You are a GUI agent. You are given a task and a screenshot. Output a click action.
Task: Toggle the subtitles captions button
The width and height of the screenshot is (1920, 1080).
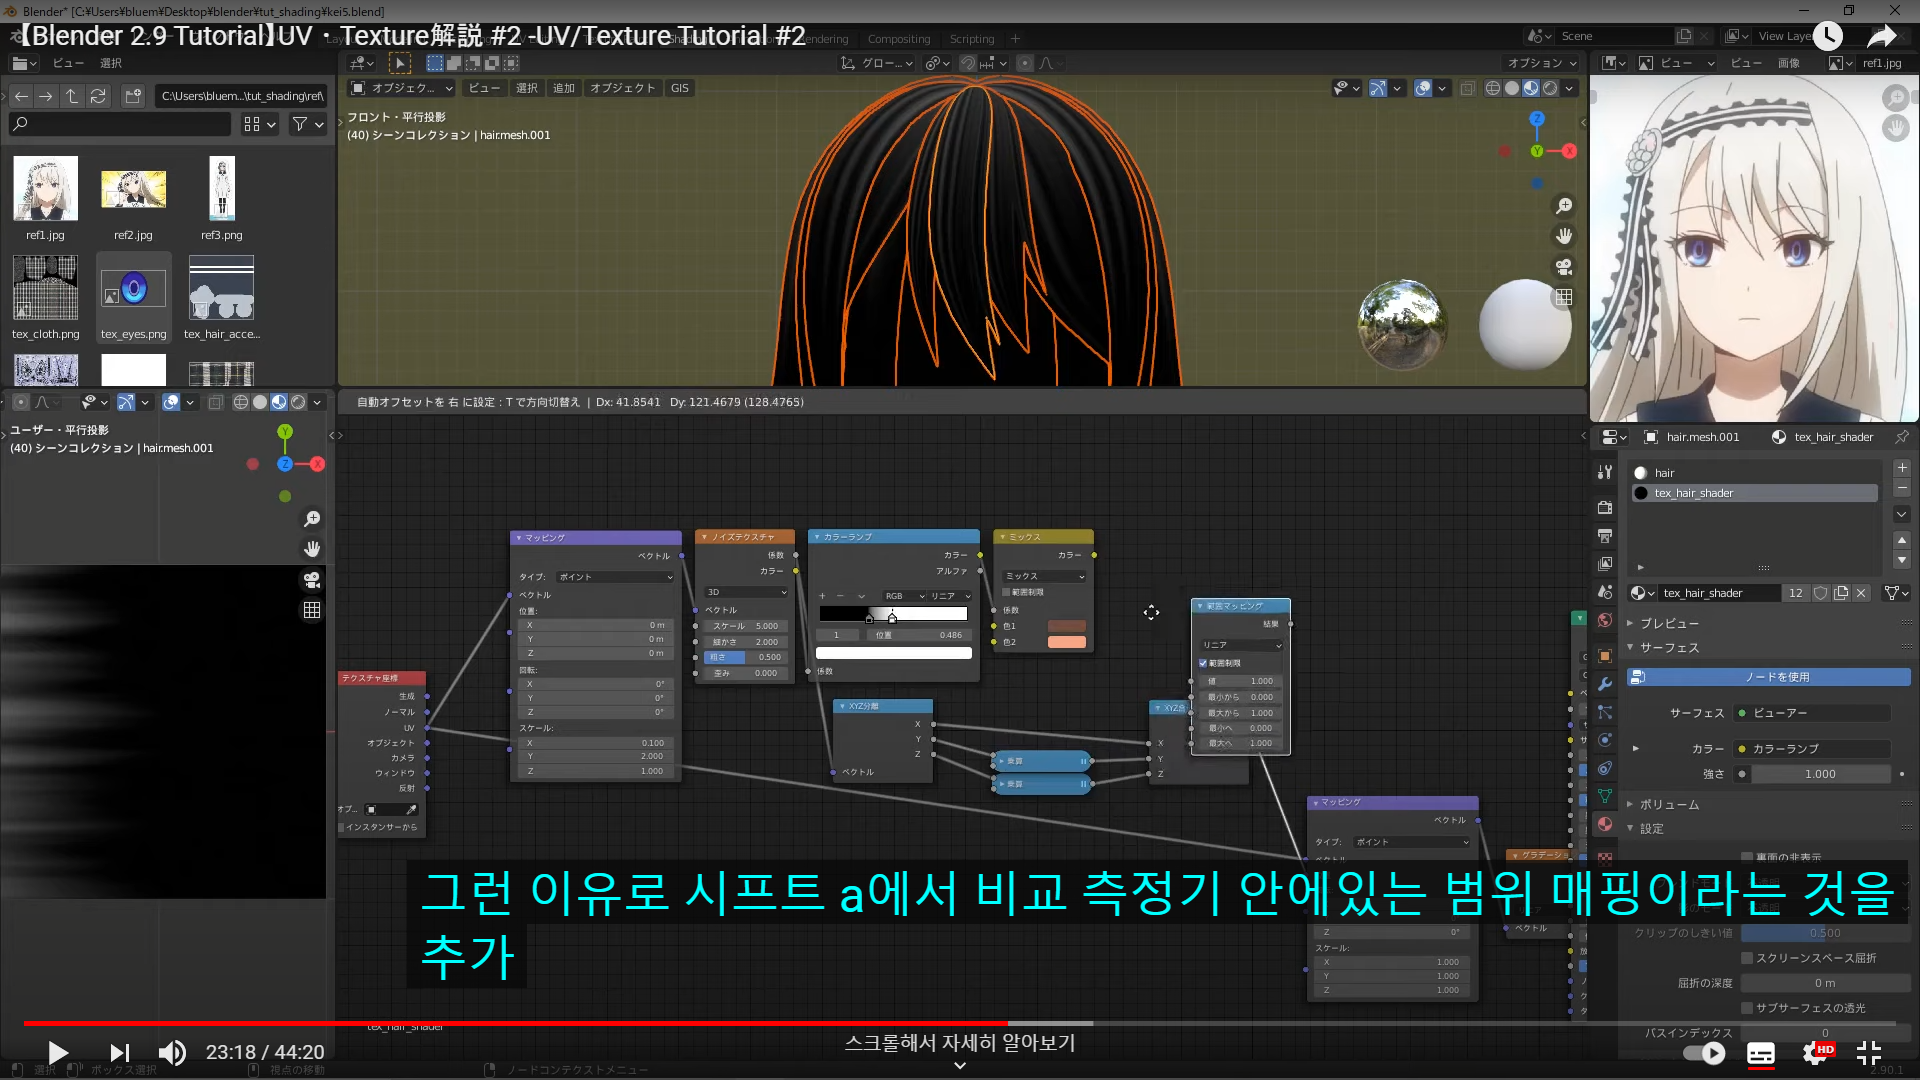coord(1760,1053)
